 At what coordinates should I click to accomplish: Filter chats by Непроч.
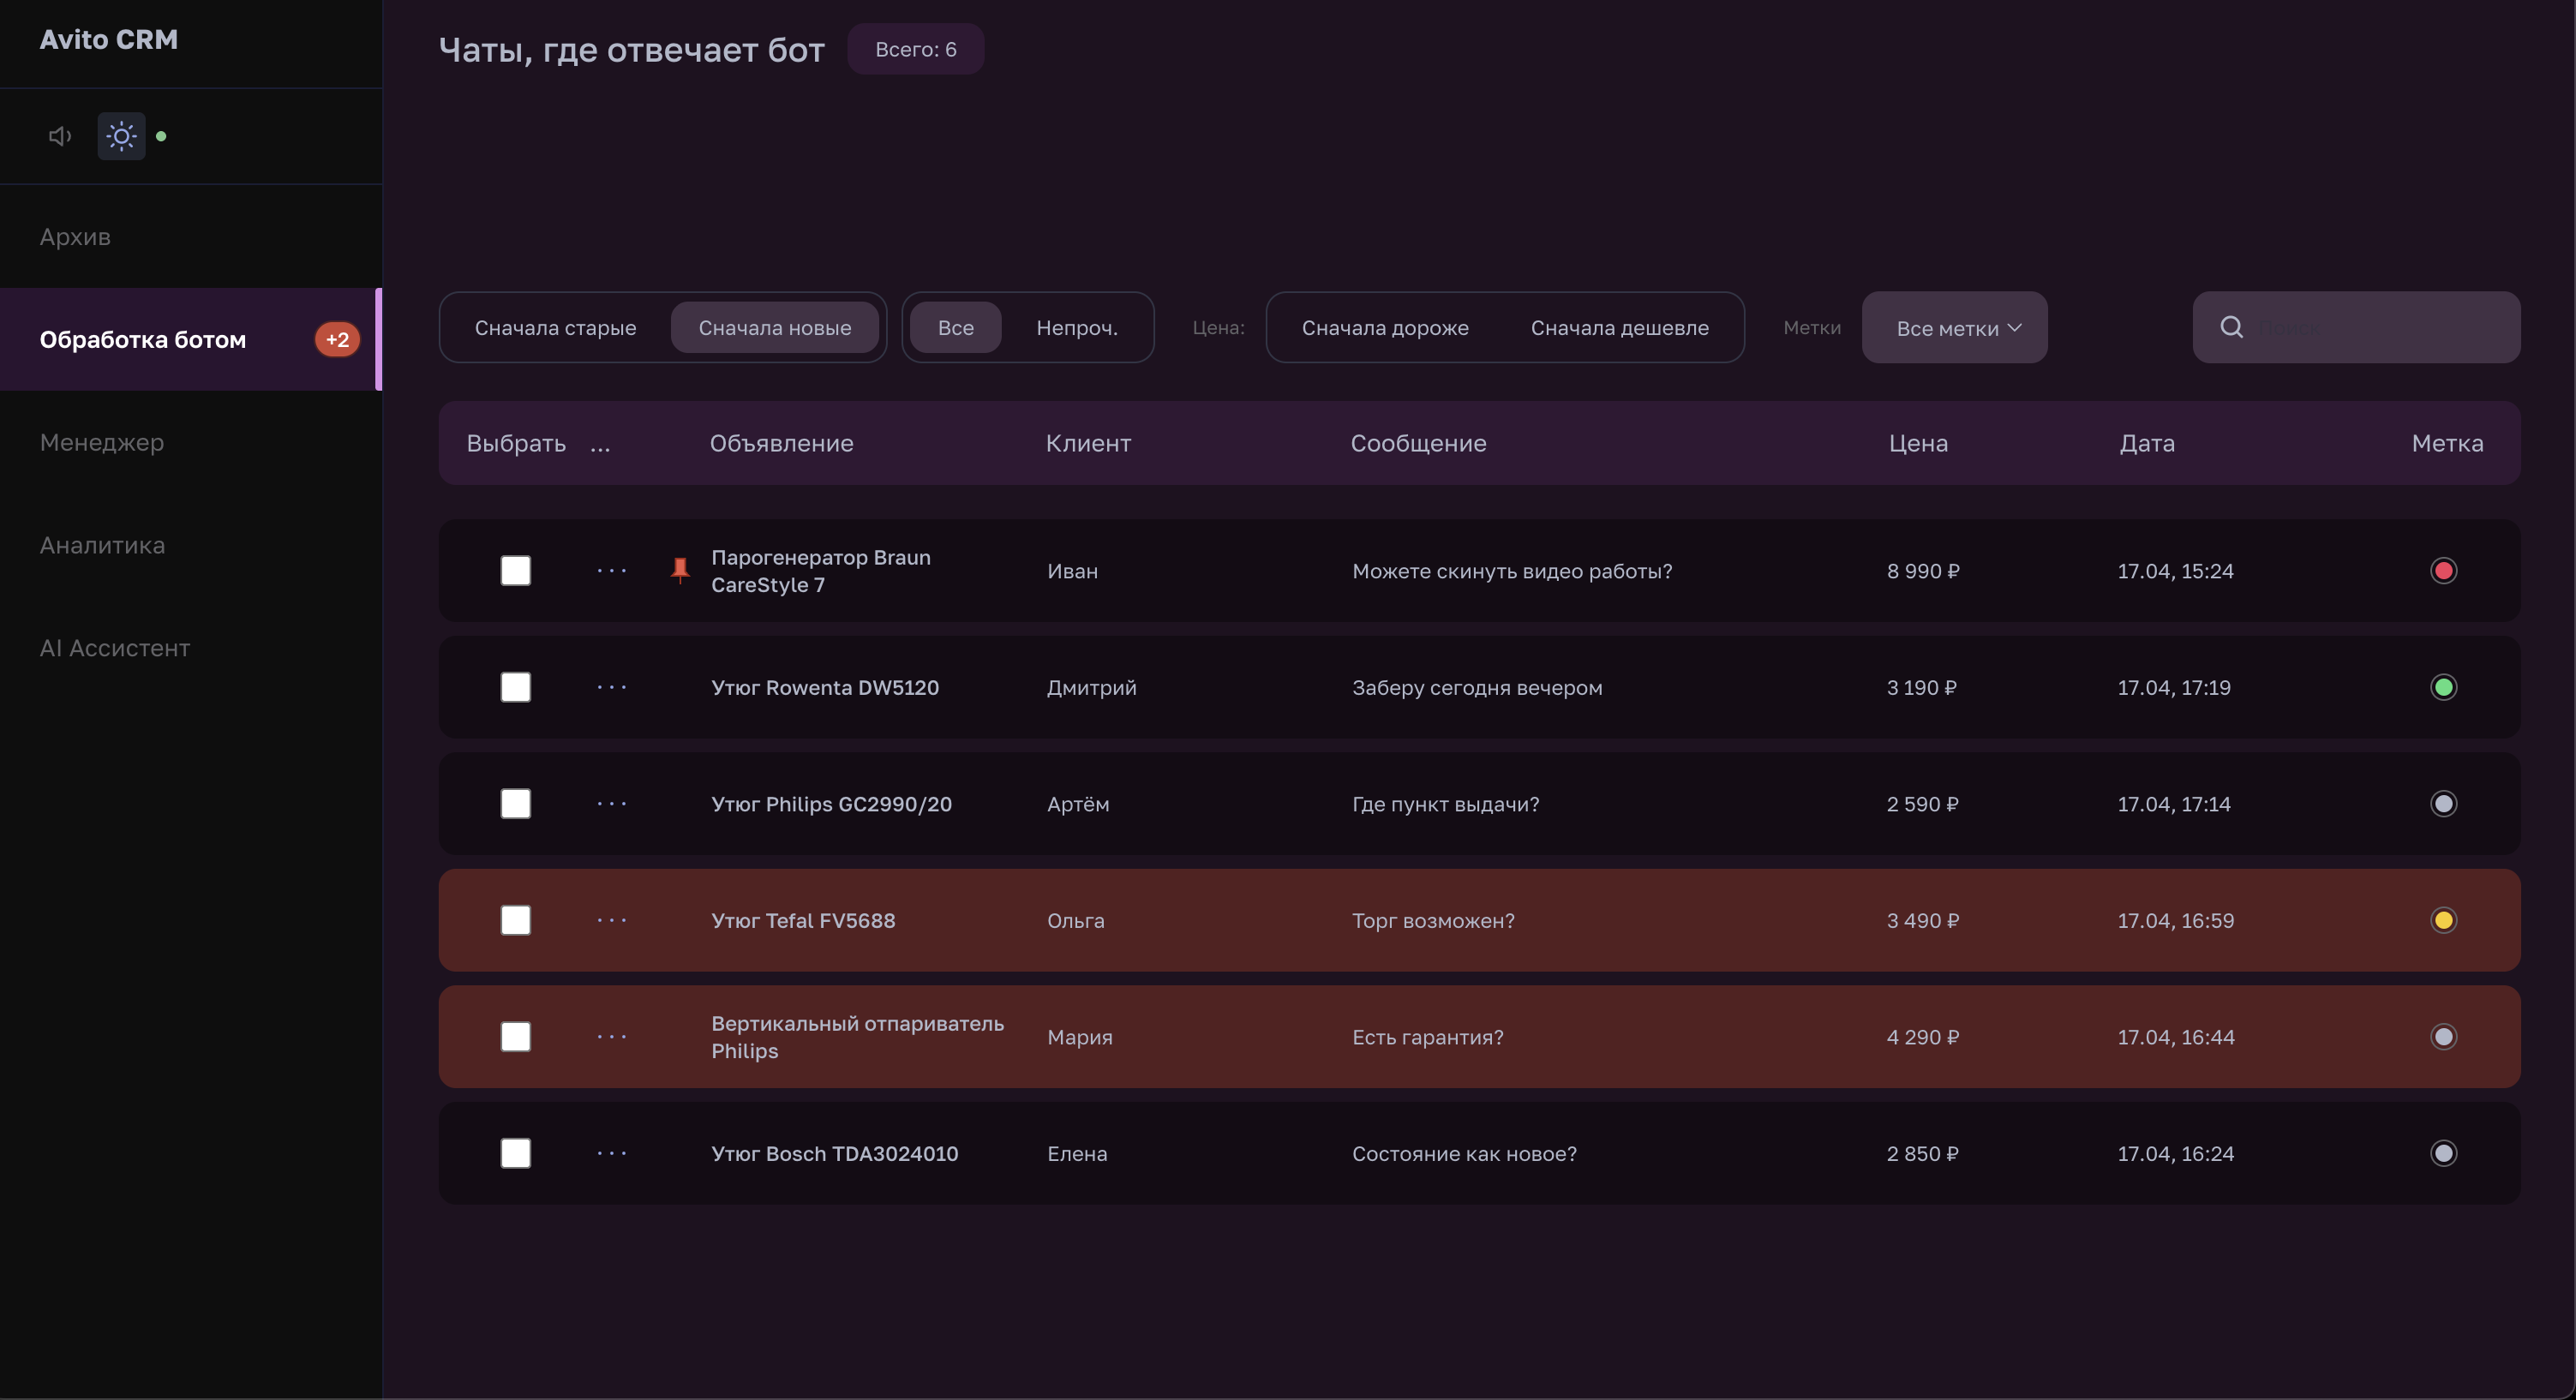(1076, 327)
